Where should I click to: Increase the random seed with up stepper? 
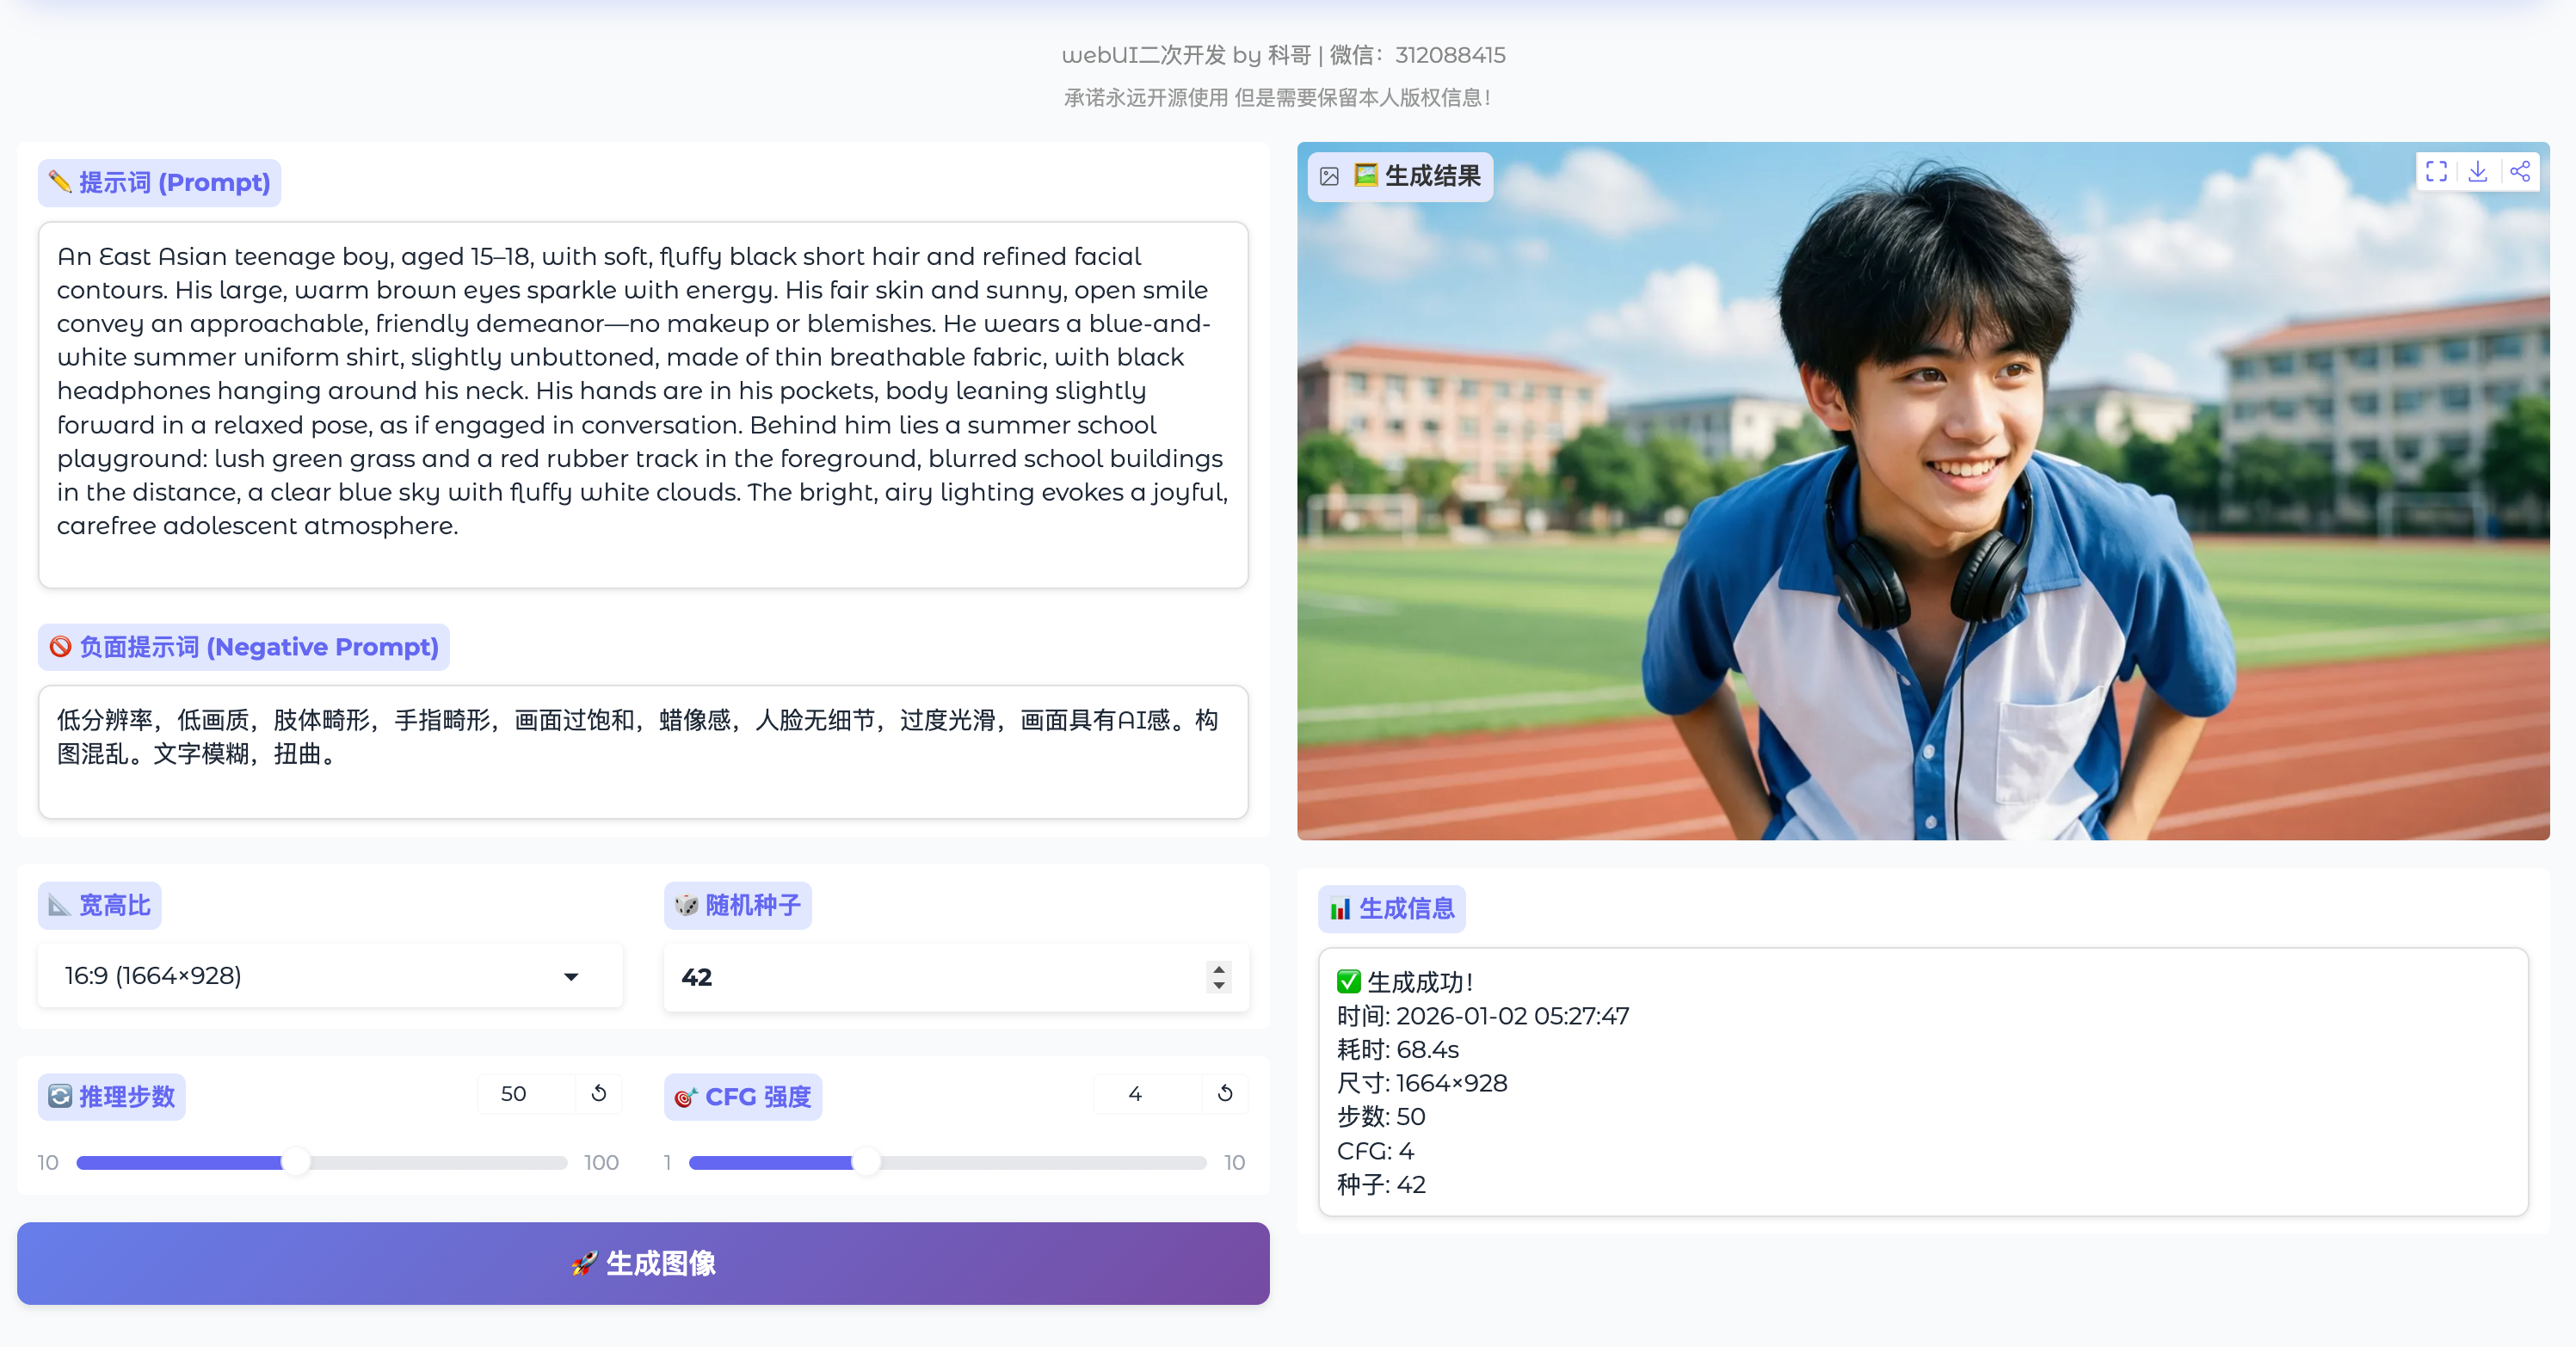point(1218,968)
